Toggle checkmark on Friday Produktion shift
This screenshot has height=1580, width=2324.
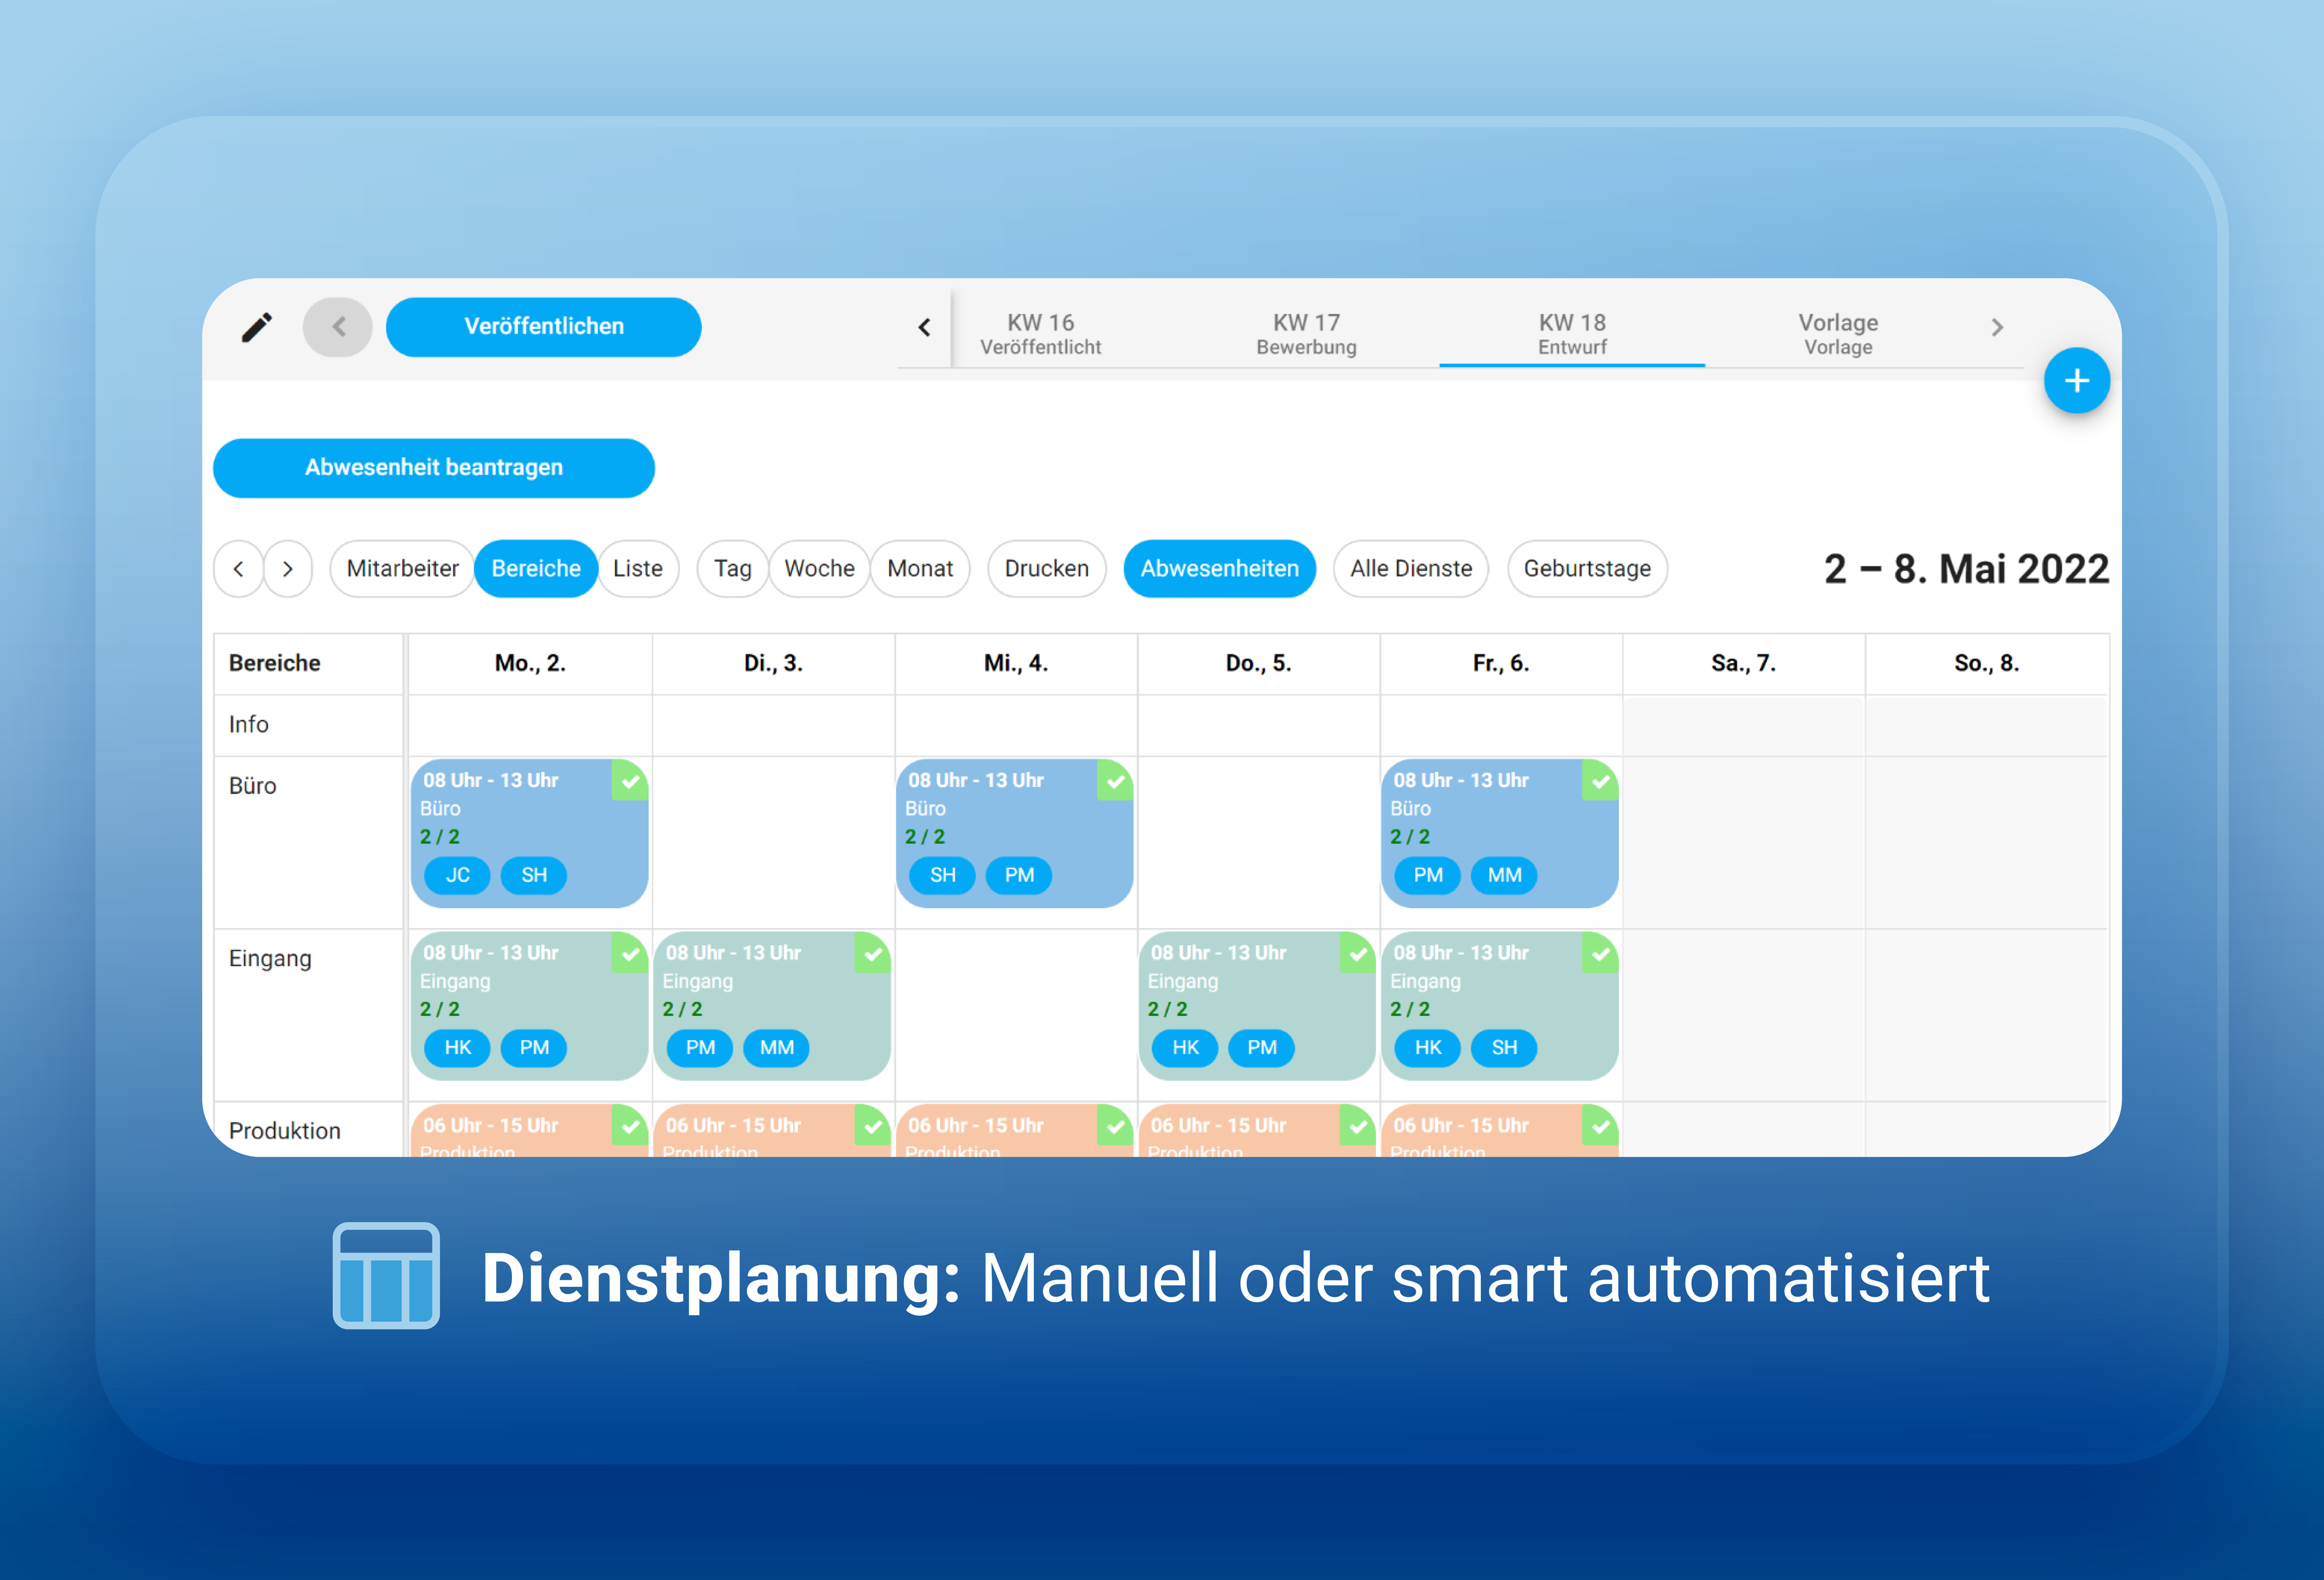tap(1600, 1127)
